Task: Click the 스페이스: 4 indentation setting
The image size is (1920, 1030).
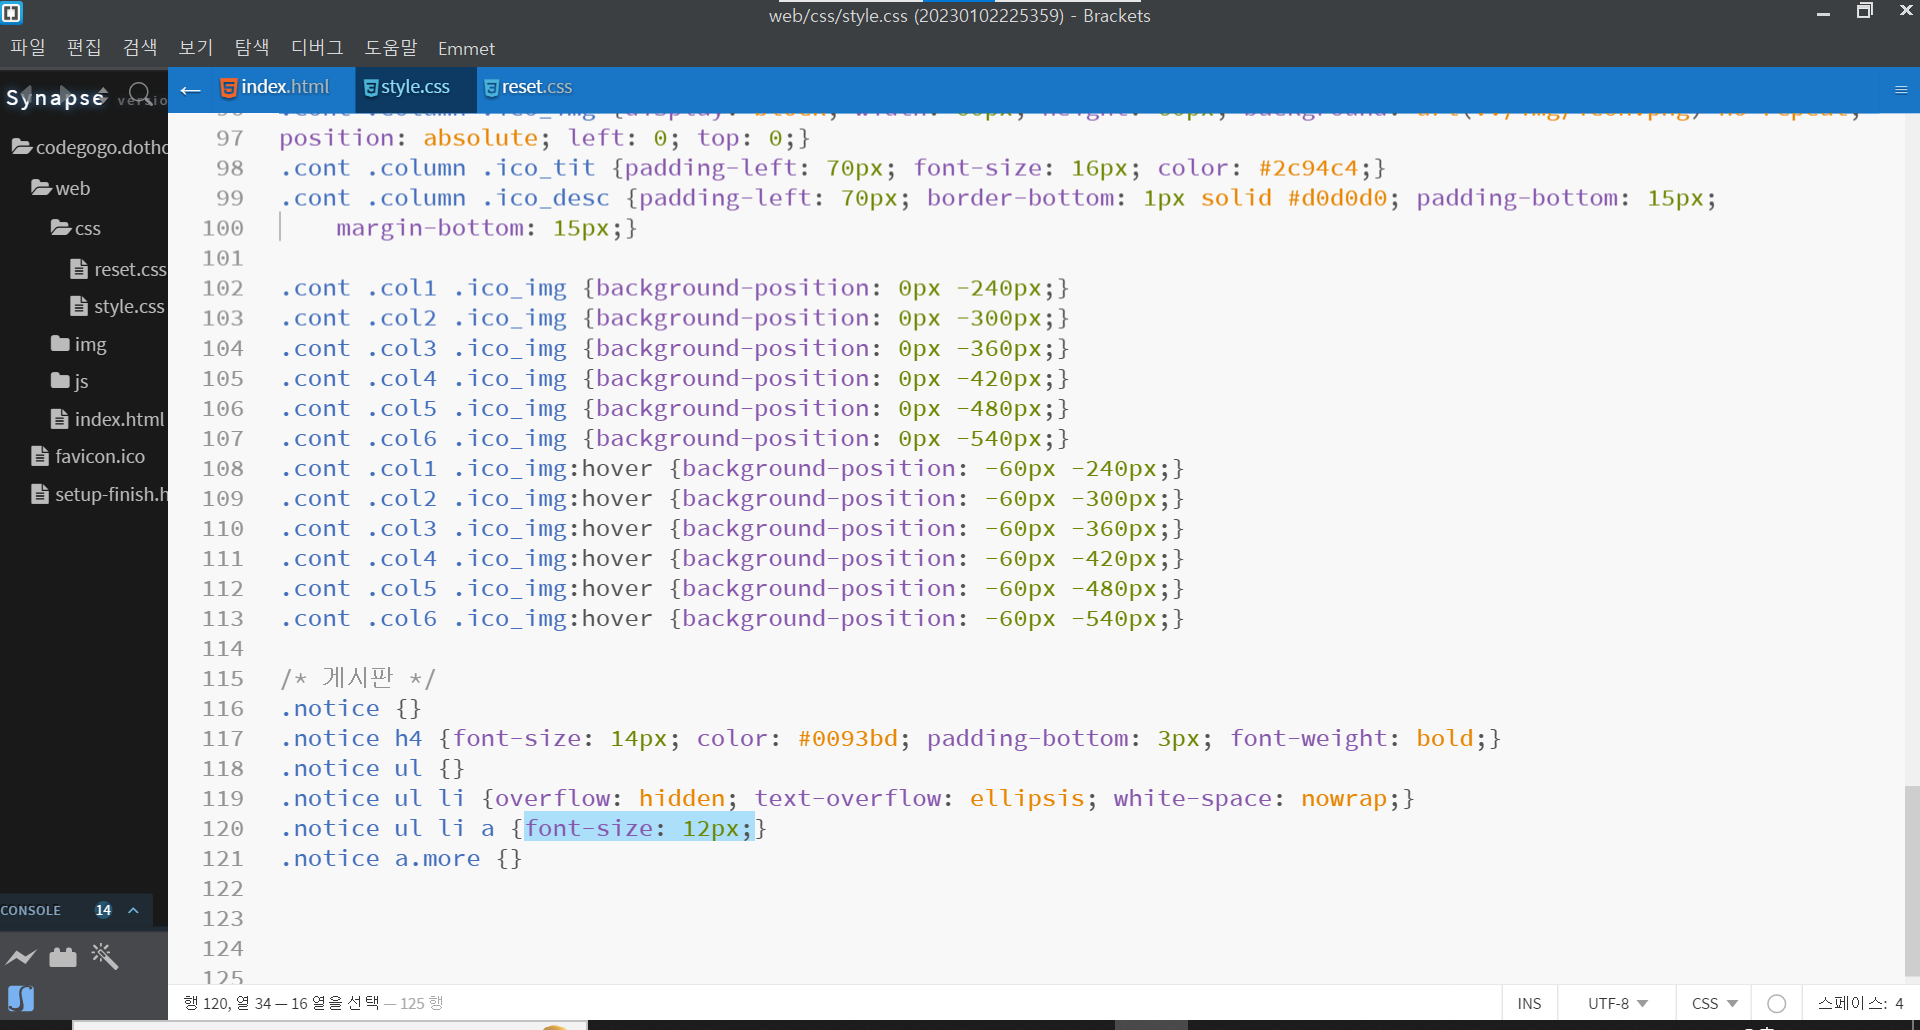Action: click(1860, 1003)
